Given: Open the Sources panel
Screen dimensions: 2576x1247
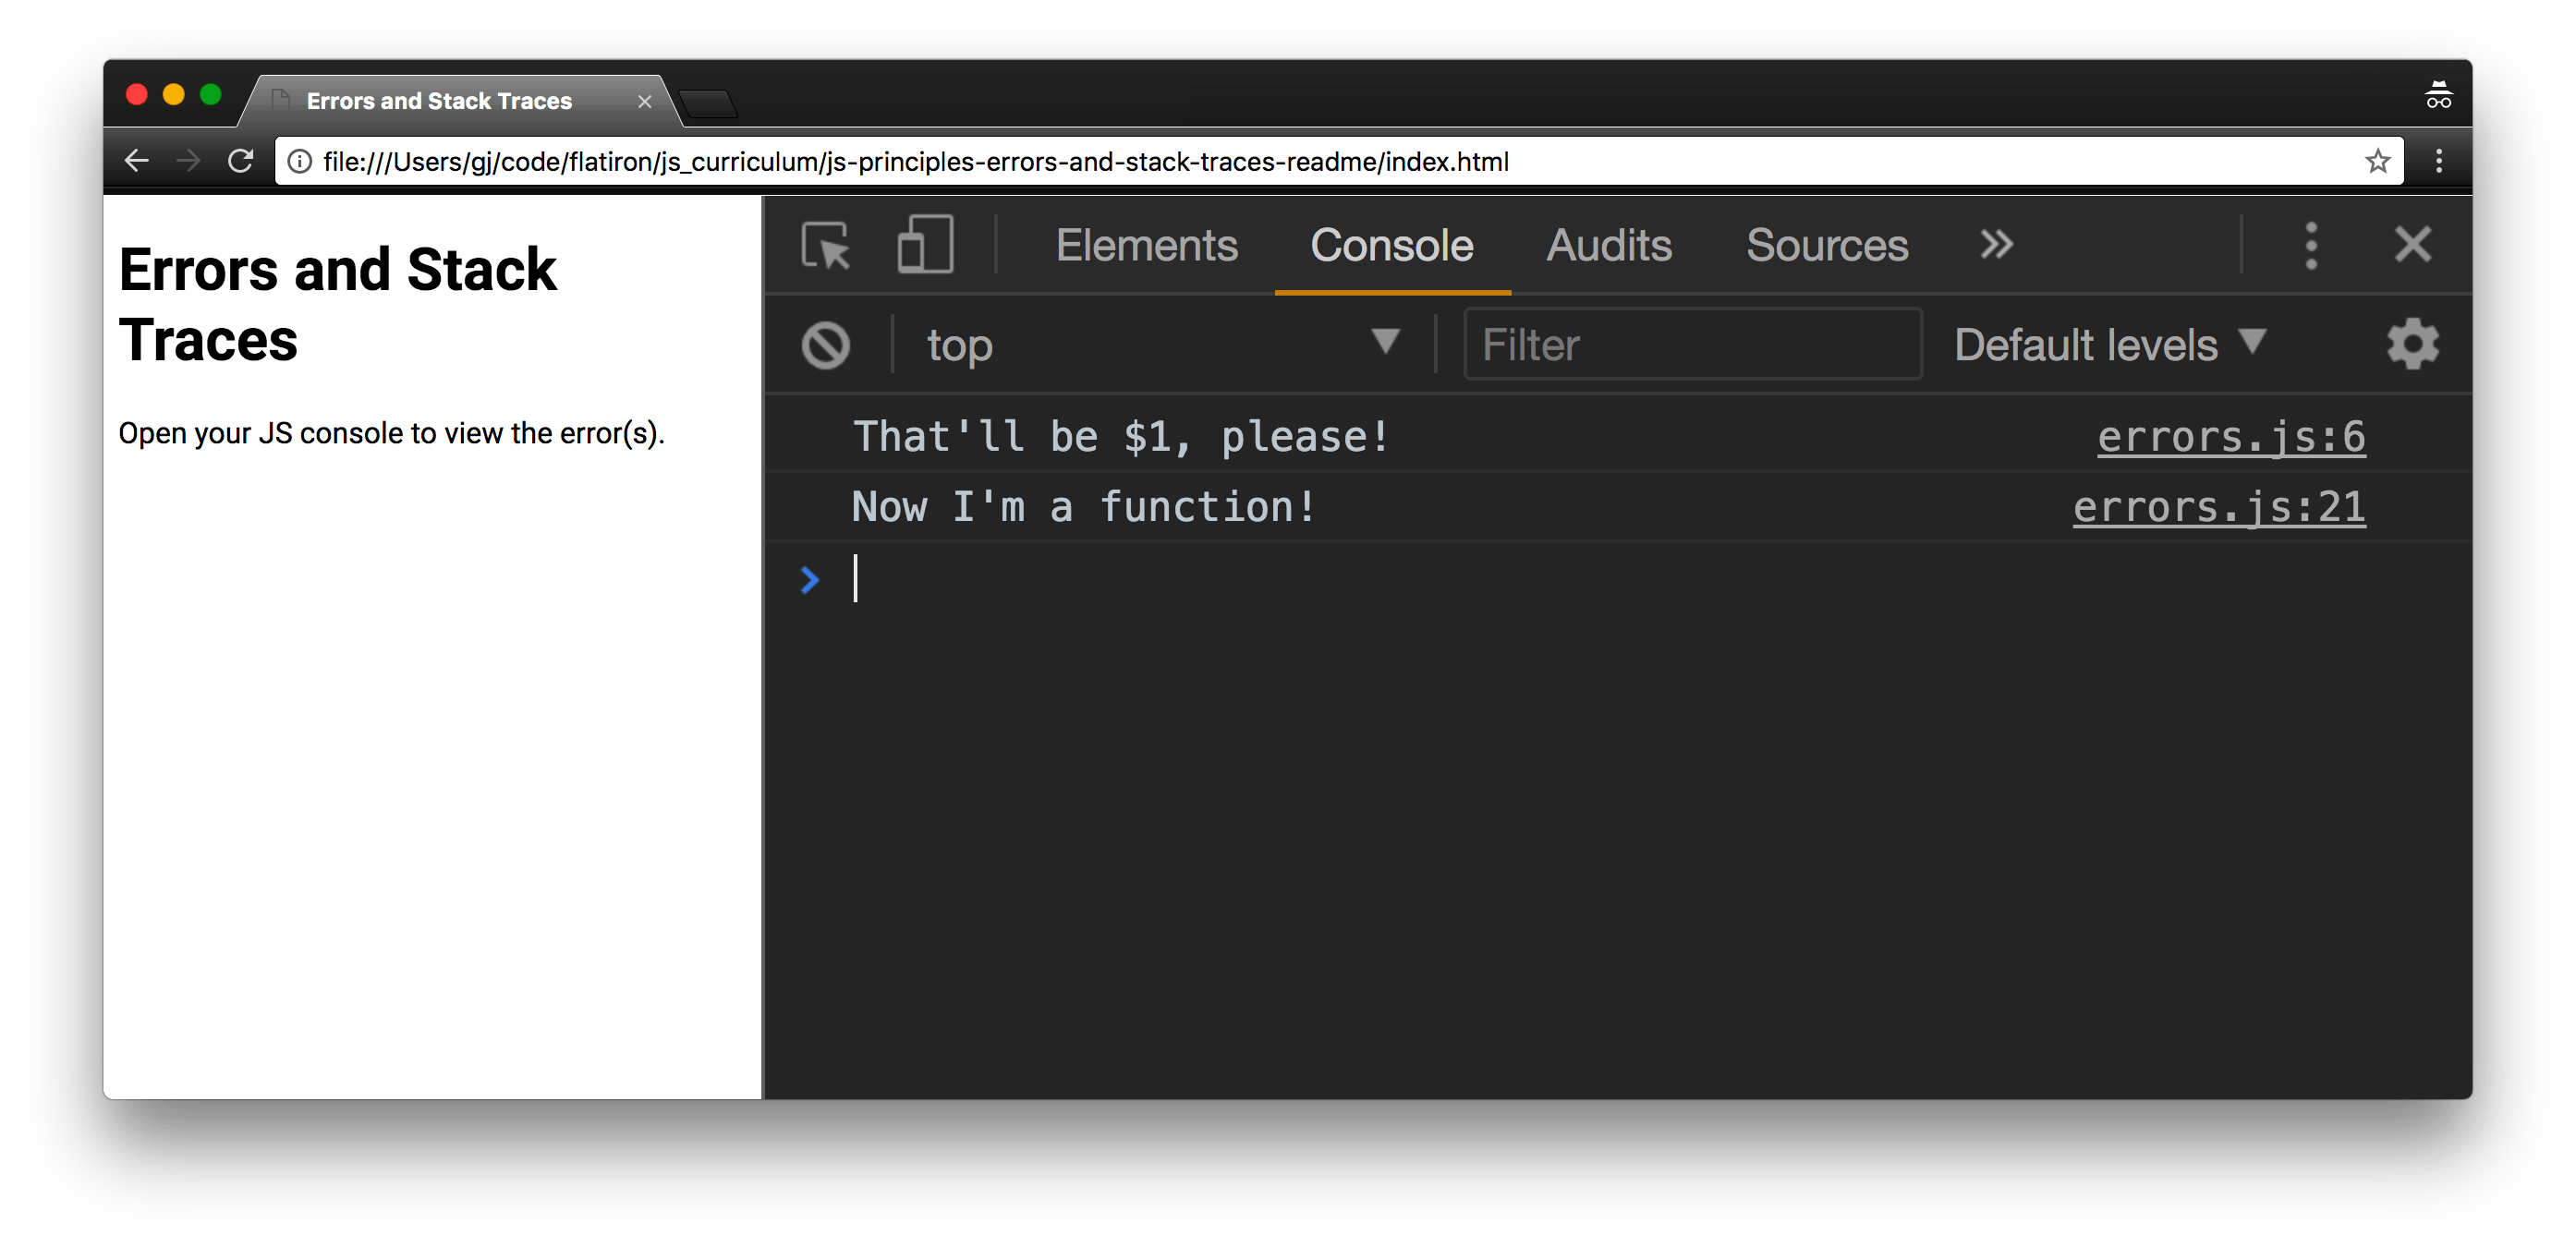Looking at the screenshot, I should point(1826,244).
